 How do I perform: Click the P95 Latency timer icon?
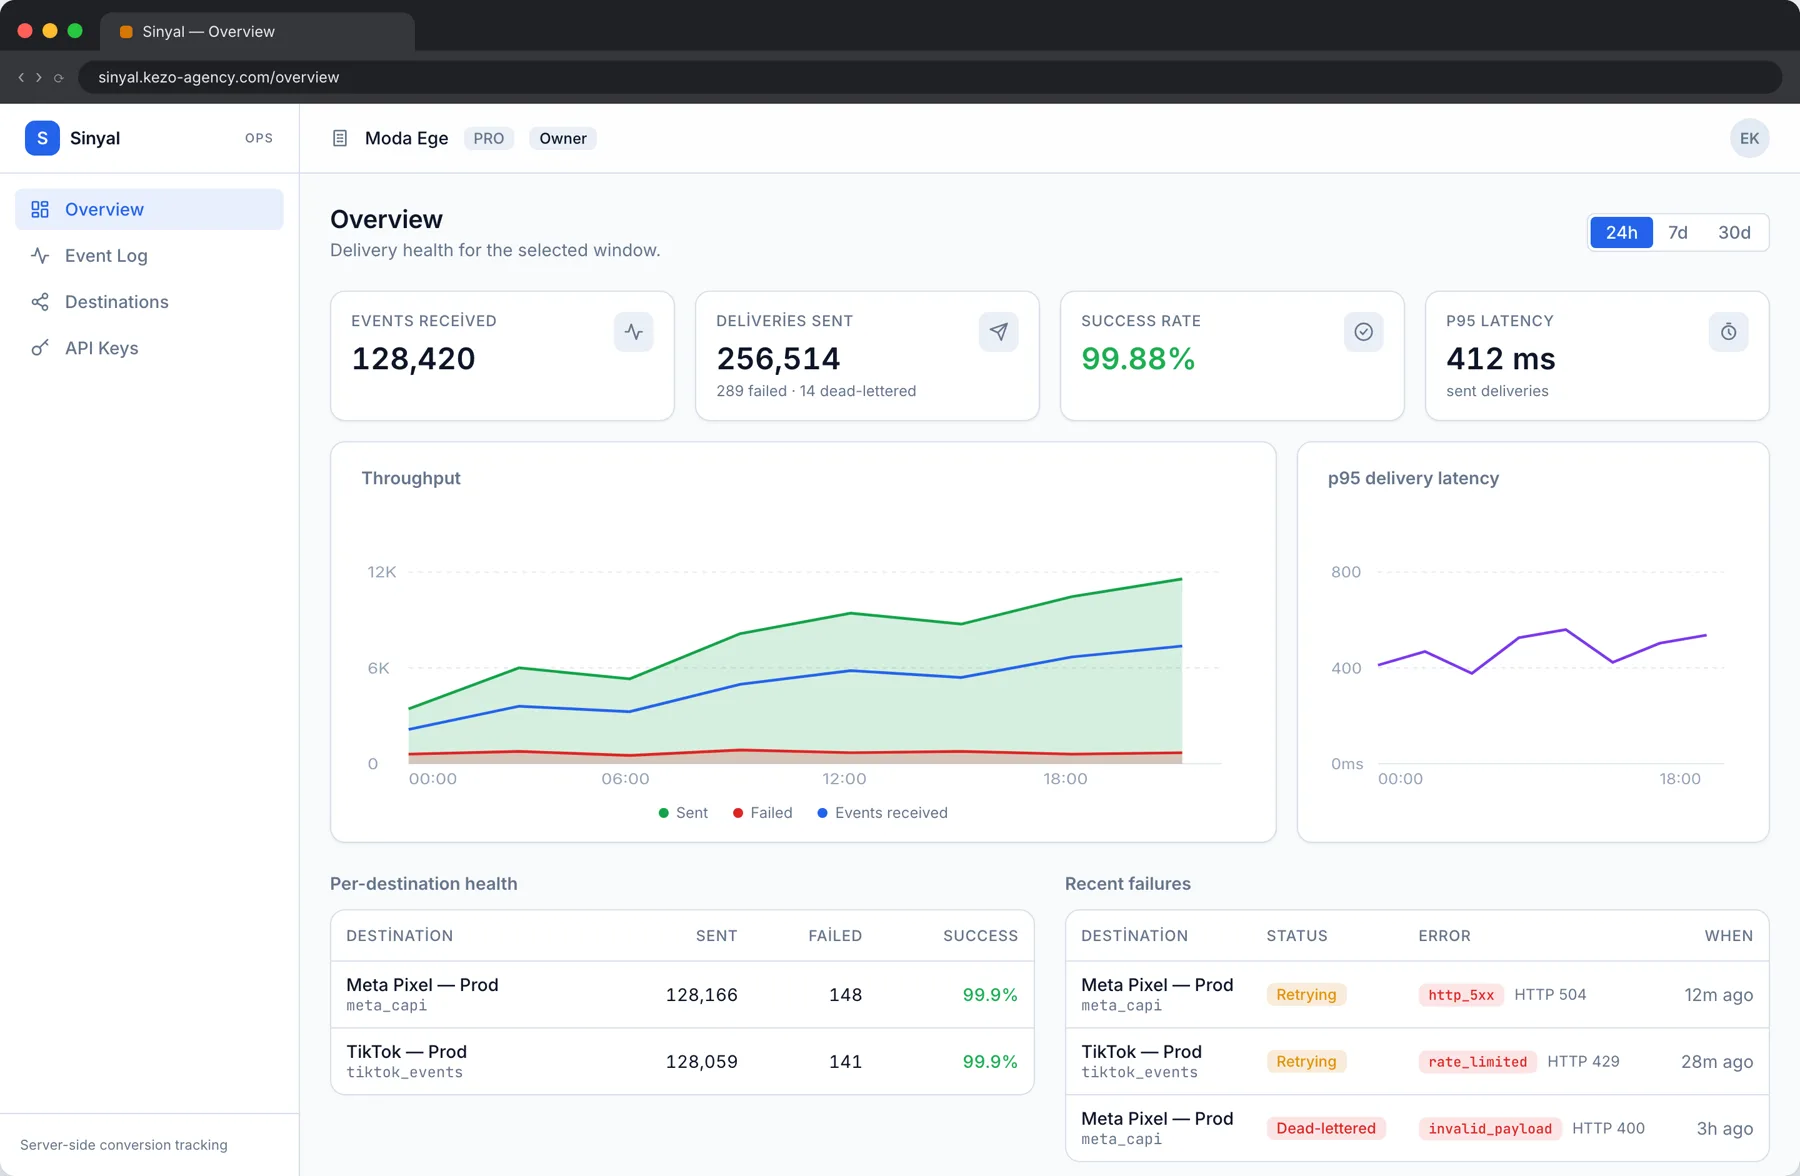[x=1729, y=332]
